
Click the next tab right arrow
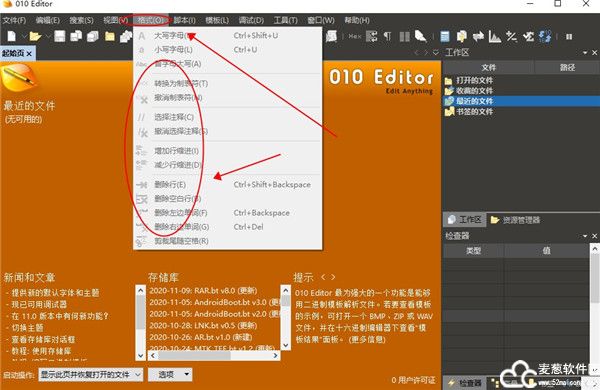(x=426, y=52)
